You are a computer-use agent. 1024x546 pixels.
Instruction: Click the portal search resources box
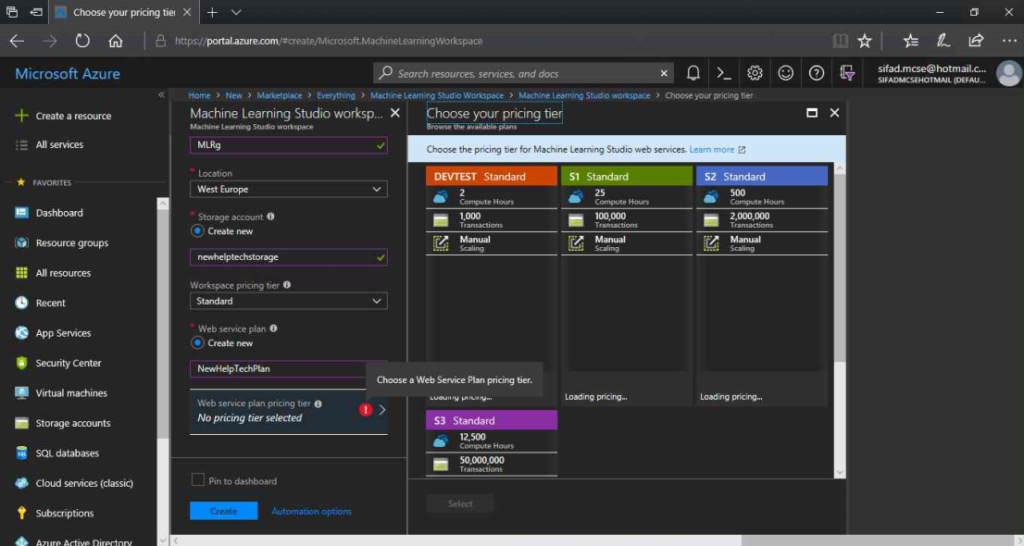(522, 73)
